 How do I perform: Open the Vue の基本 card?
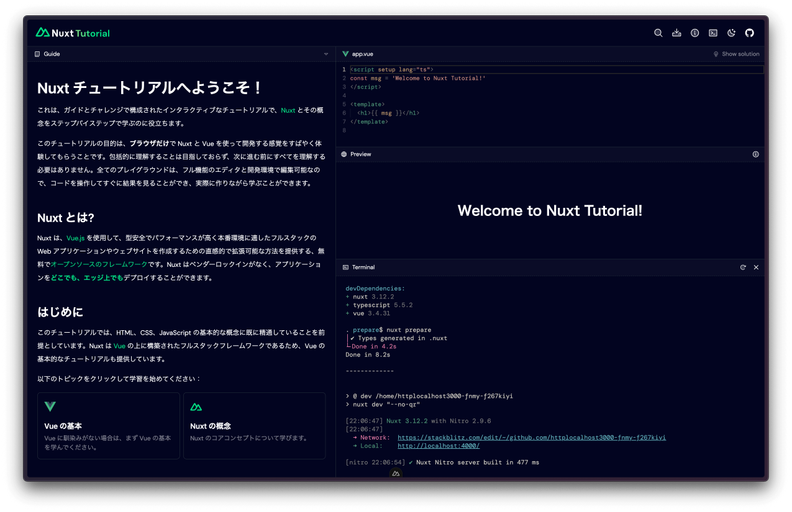108,426
